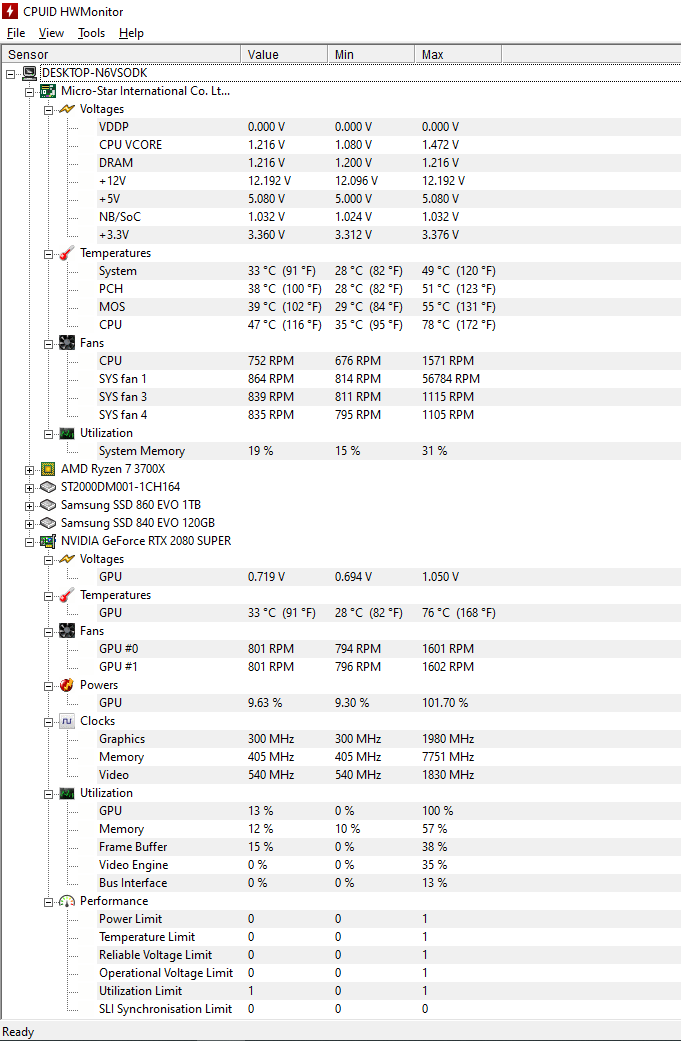Select the DESKTOP-N6VSODK computer icon
This screenshot has width=681, height=1041.
tap(30, 73)
